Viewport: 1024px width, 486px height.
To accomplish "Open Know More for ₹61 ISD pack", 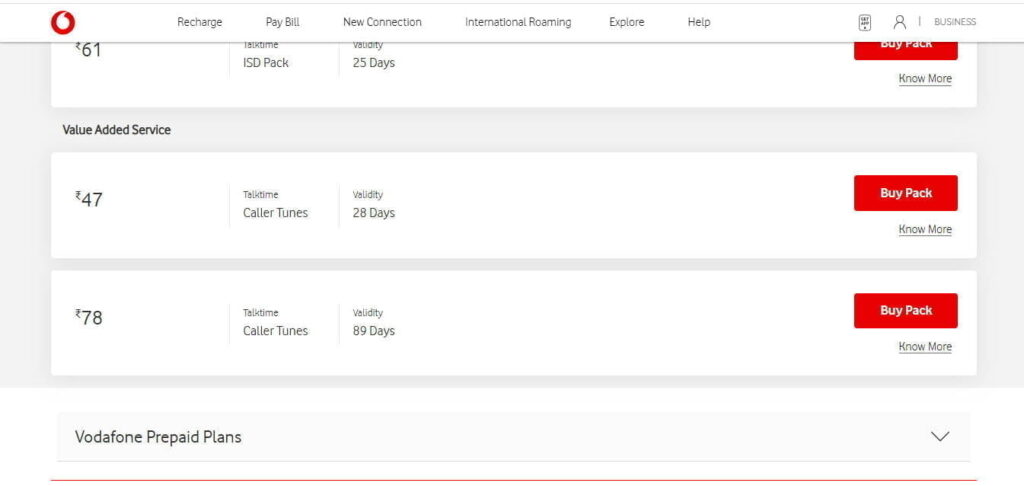I will pos(925,78).
